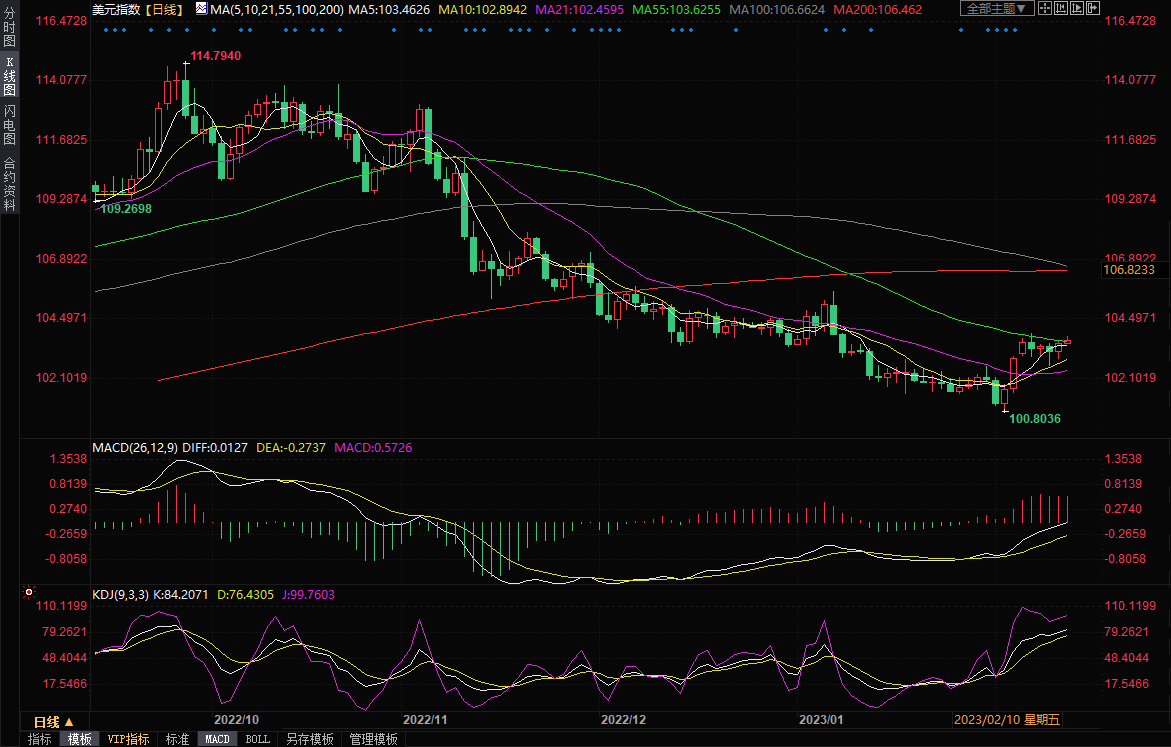Select the 指标 bottom tab

pos(40,739)
